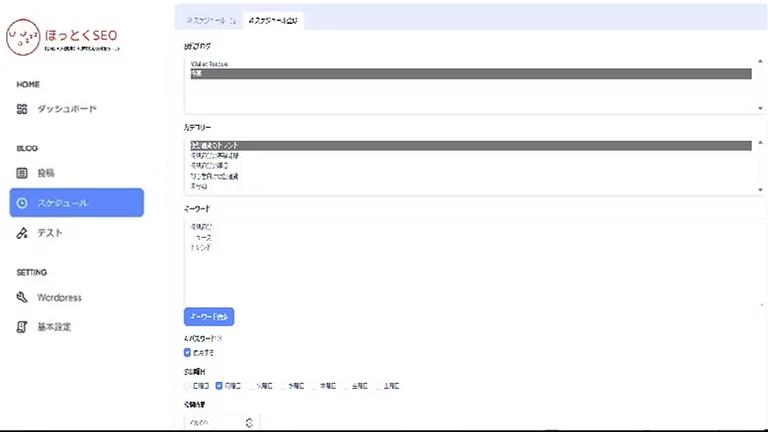Select the active schedule add tab
This screenshot has width=768, height=432.
[274, 20]
